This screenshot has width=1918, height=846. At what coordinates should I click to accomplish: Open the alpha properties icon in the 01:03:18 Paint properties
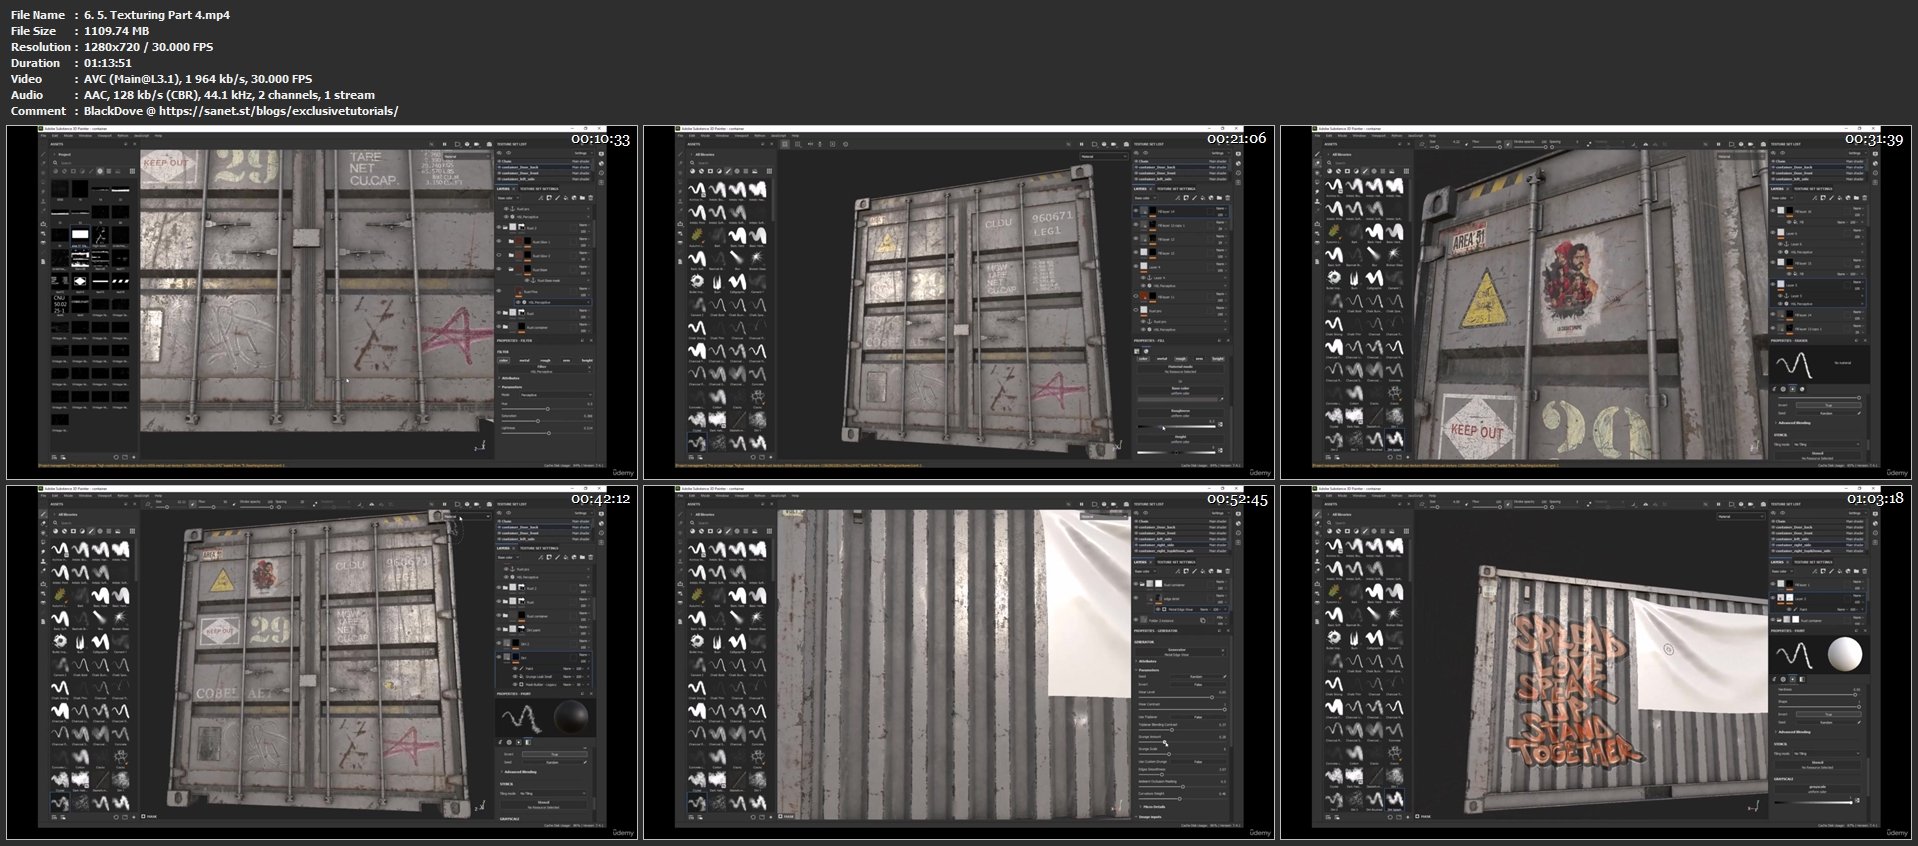click(x=1783, y=679)
